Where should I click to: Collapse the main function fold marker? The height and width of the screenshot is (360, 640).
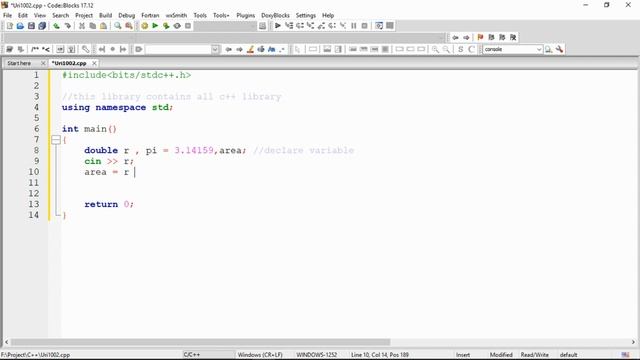pos(56,140)
